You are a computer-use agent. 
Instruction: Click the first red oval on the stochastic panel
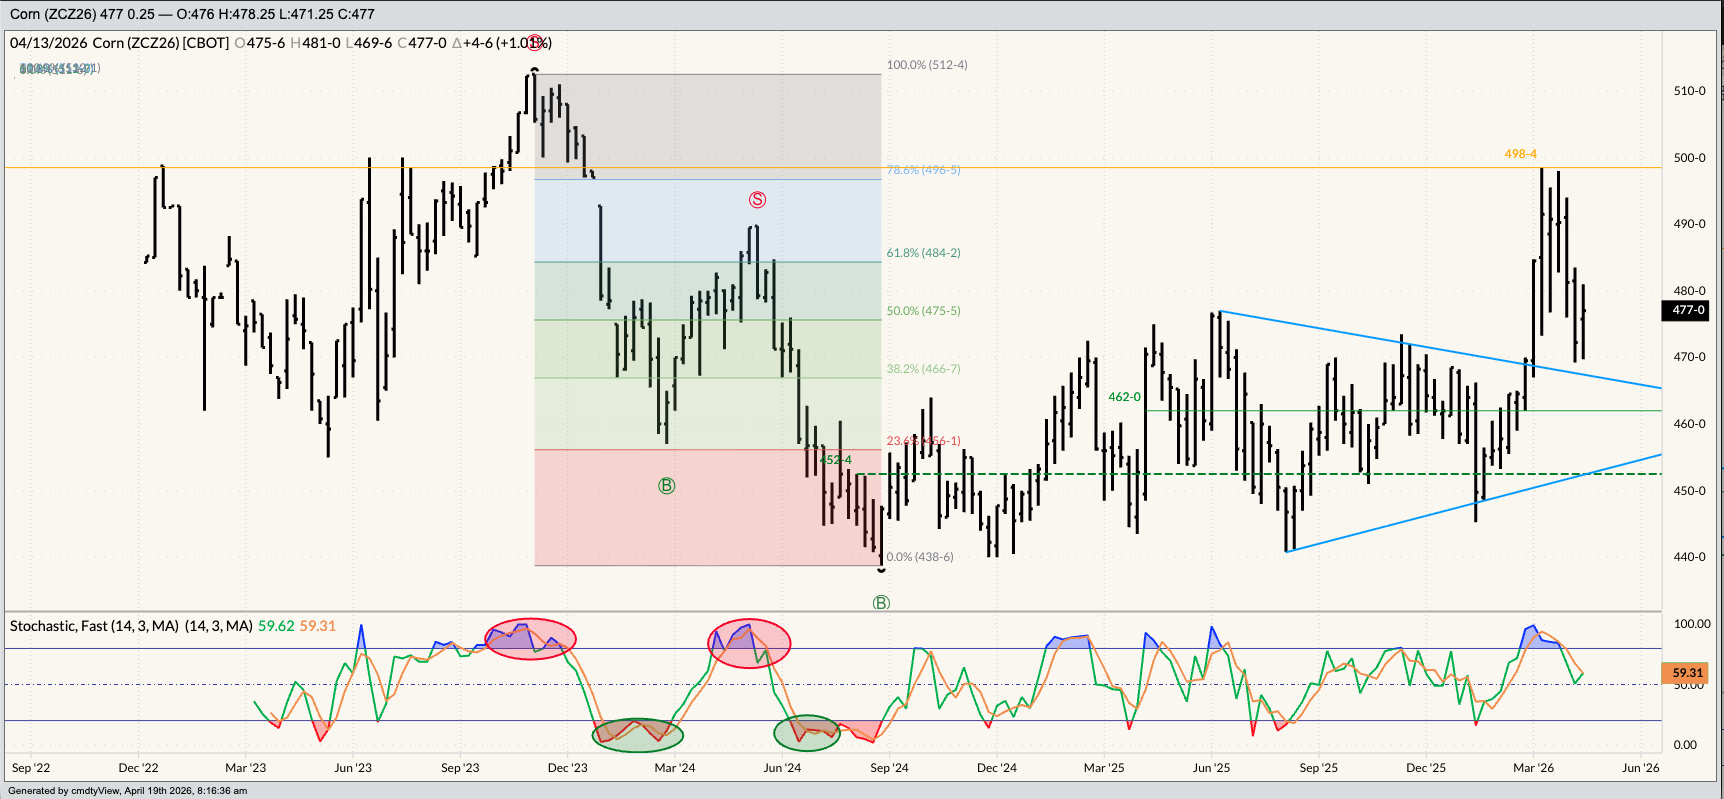(530, 639)
